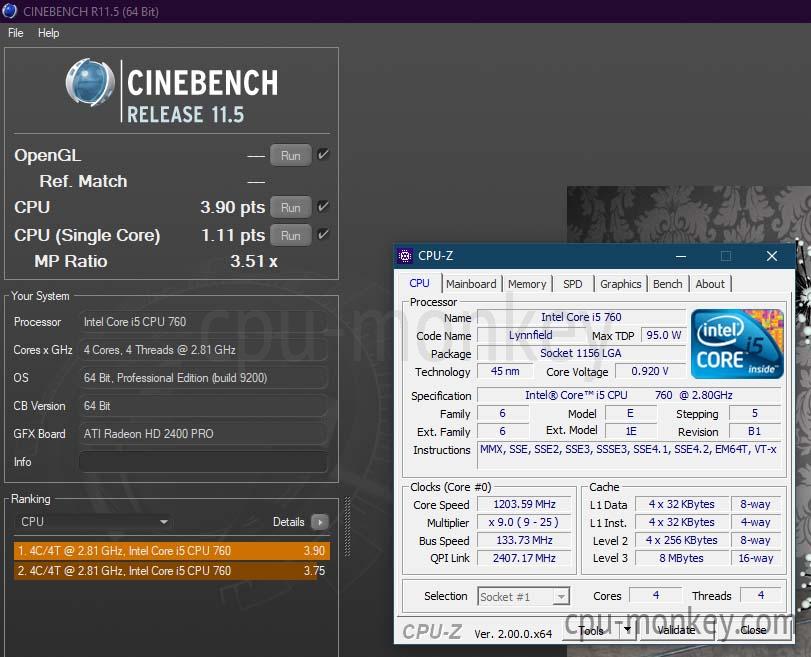The image size is (811, 657).
Task: Click the OS field in Your System
Action: click(203, 378)
